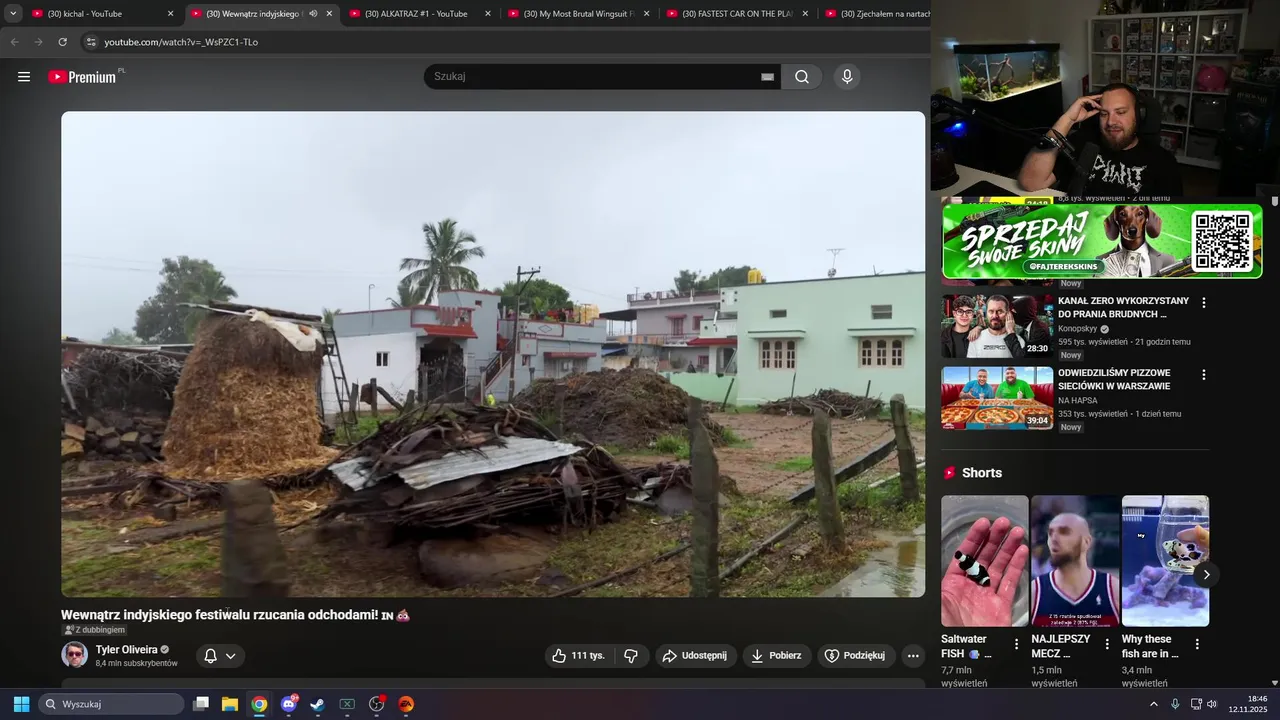
Task: Open Konopskyy channel link
Action: [x=1078, y=328]
